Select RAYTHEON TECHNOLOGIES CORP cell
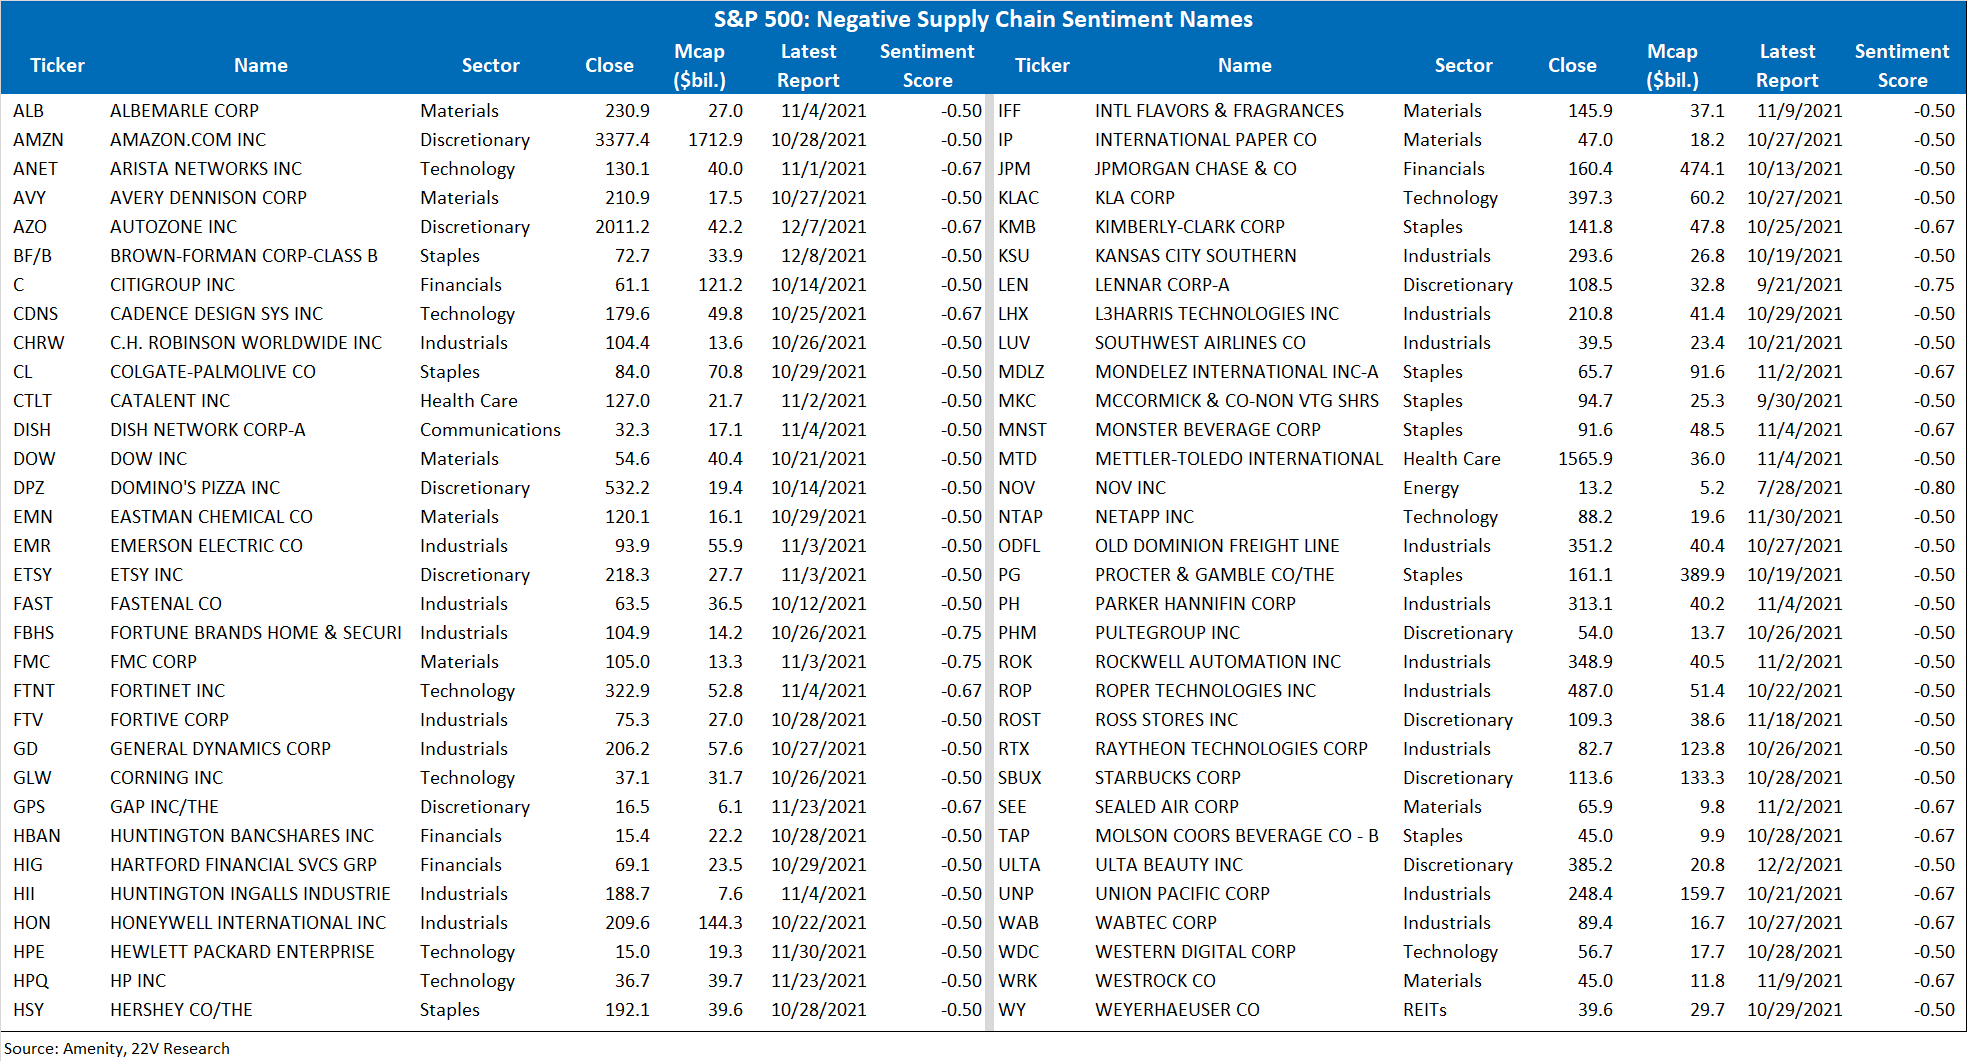Viewport: 1967px width, 1061px height. (x=1231, y=749)
